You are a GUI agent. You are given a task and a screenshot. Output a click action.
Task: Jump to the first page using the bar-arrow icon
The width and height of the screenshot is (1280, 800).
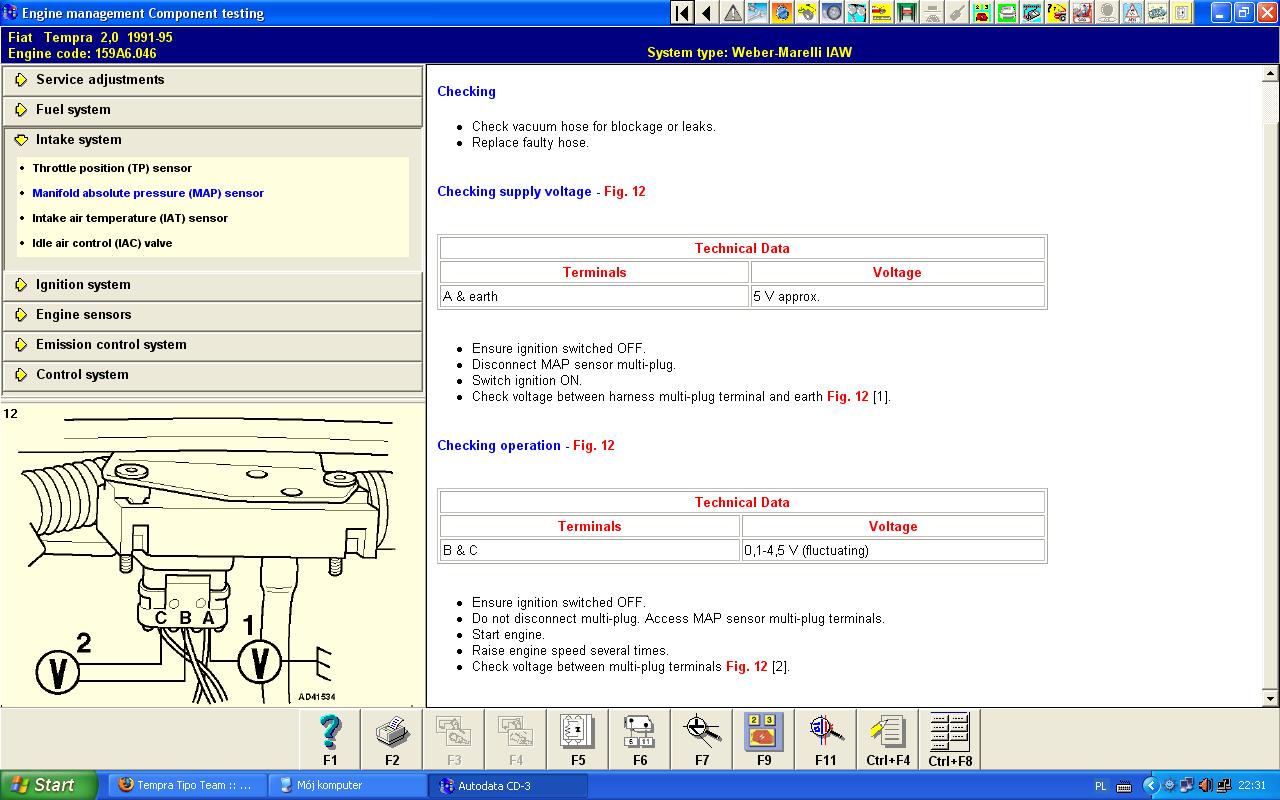682,13
